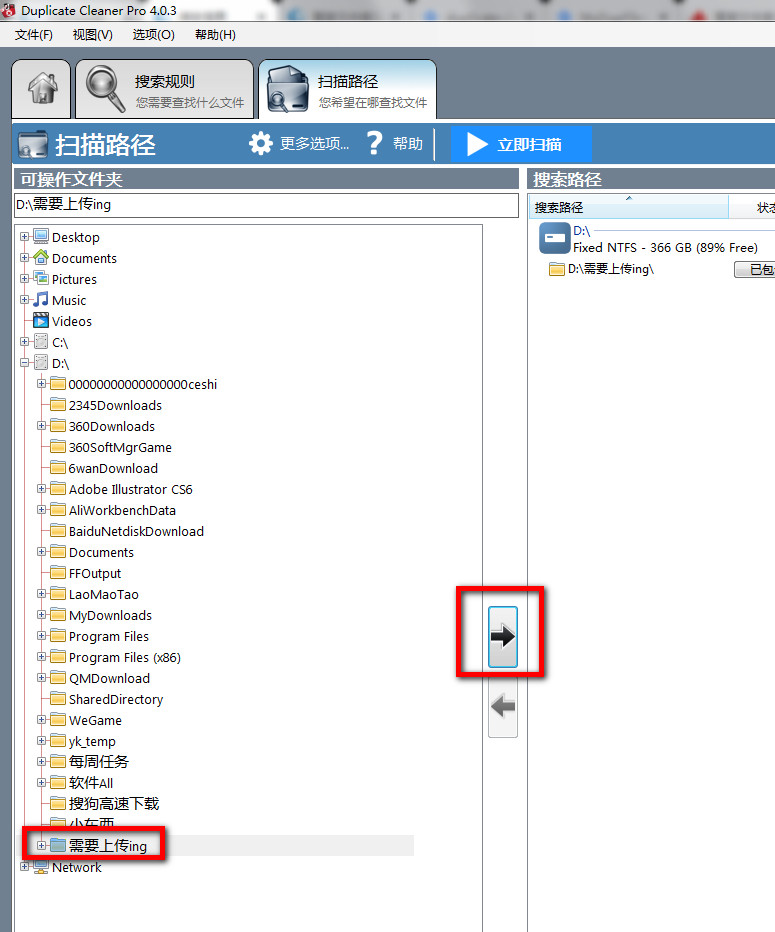Select the Music note icon
775x932 pixels.
point(41,300)
